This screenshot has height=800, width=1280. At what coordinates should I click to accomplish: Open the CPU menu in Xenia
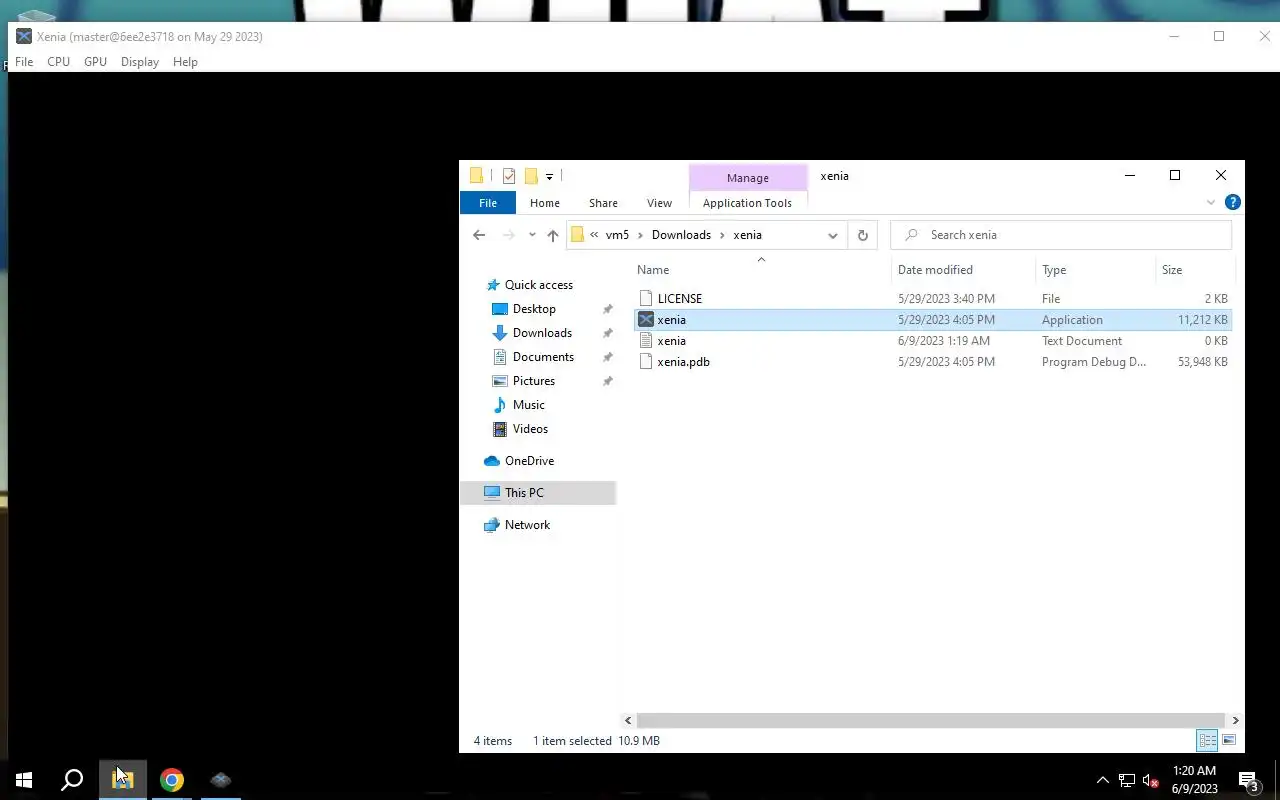[x=58, y=61]
